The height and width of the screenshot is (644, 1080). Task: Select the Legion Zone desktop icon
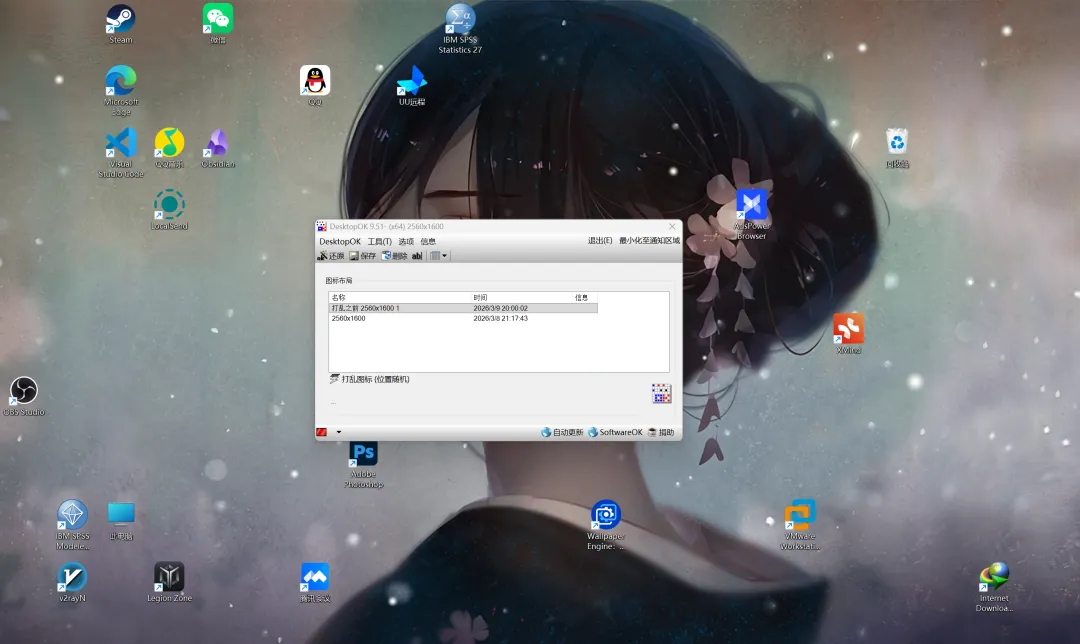tap(169, 582)
